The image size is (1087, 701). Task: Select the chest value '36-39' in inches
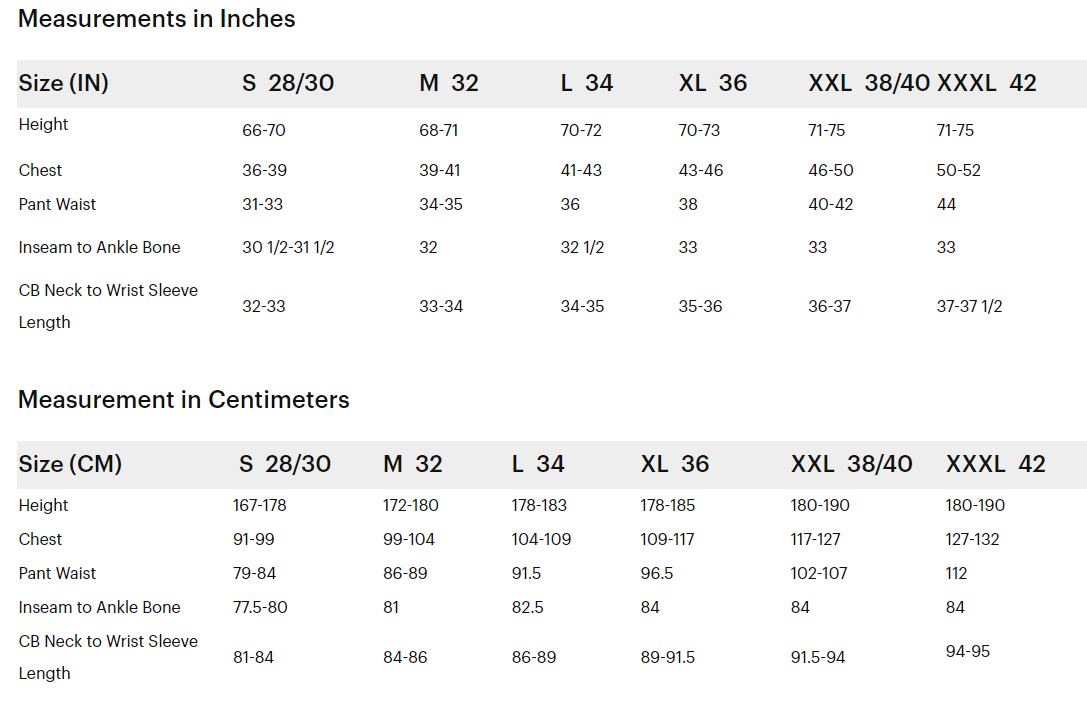pos(264,170)
